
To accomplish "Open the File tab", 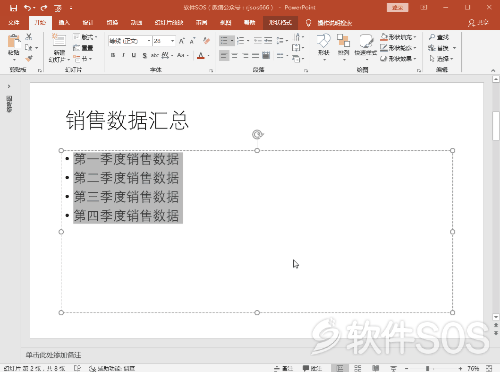I will 14,22.
